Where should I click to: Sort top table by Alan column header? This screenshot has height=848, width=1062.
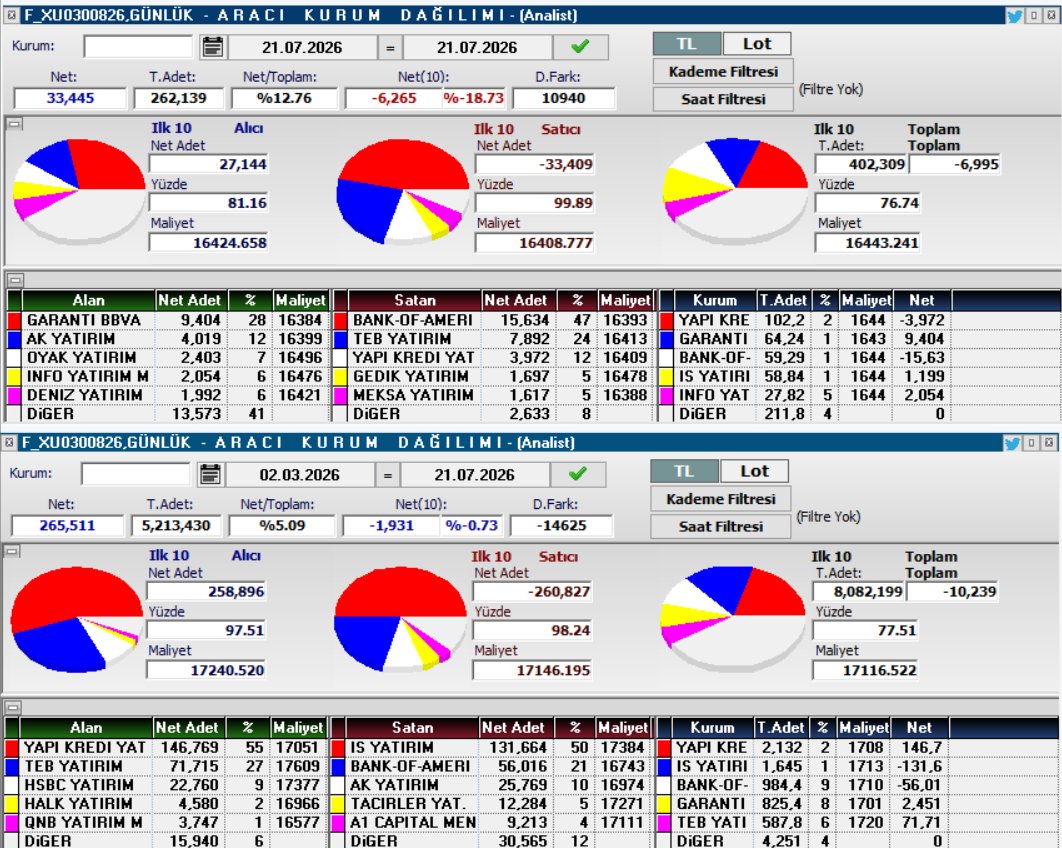89,300
